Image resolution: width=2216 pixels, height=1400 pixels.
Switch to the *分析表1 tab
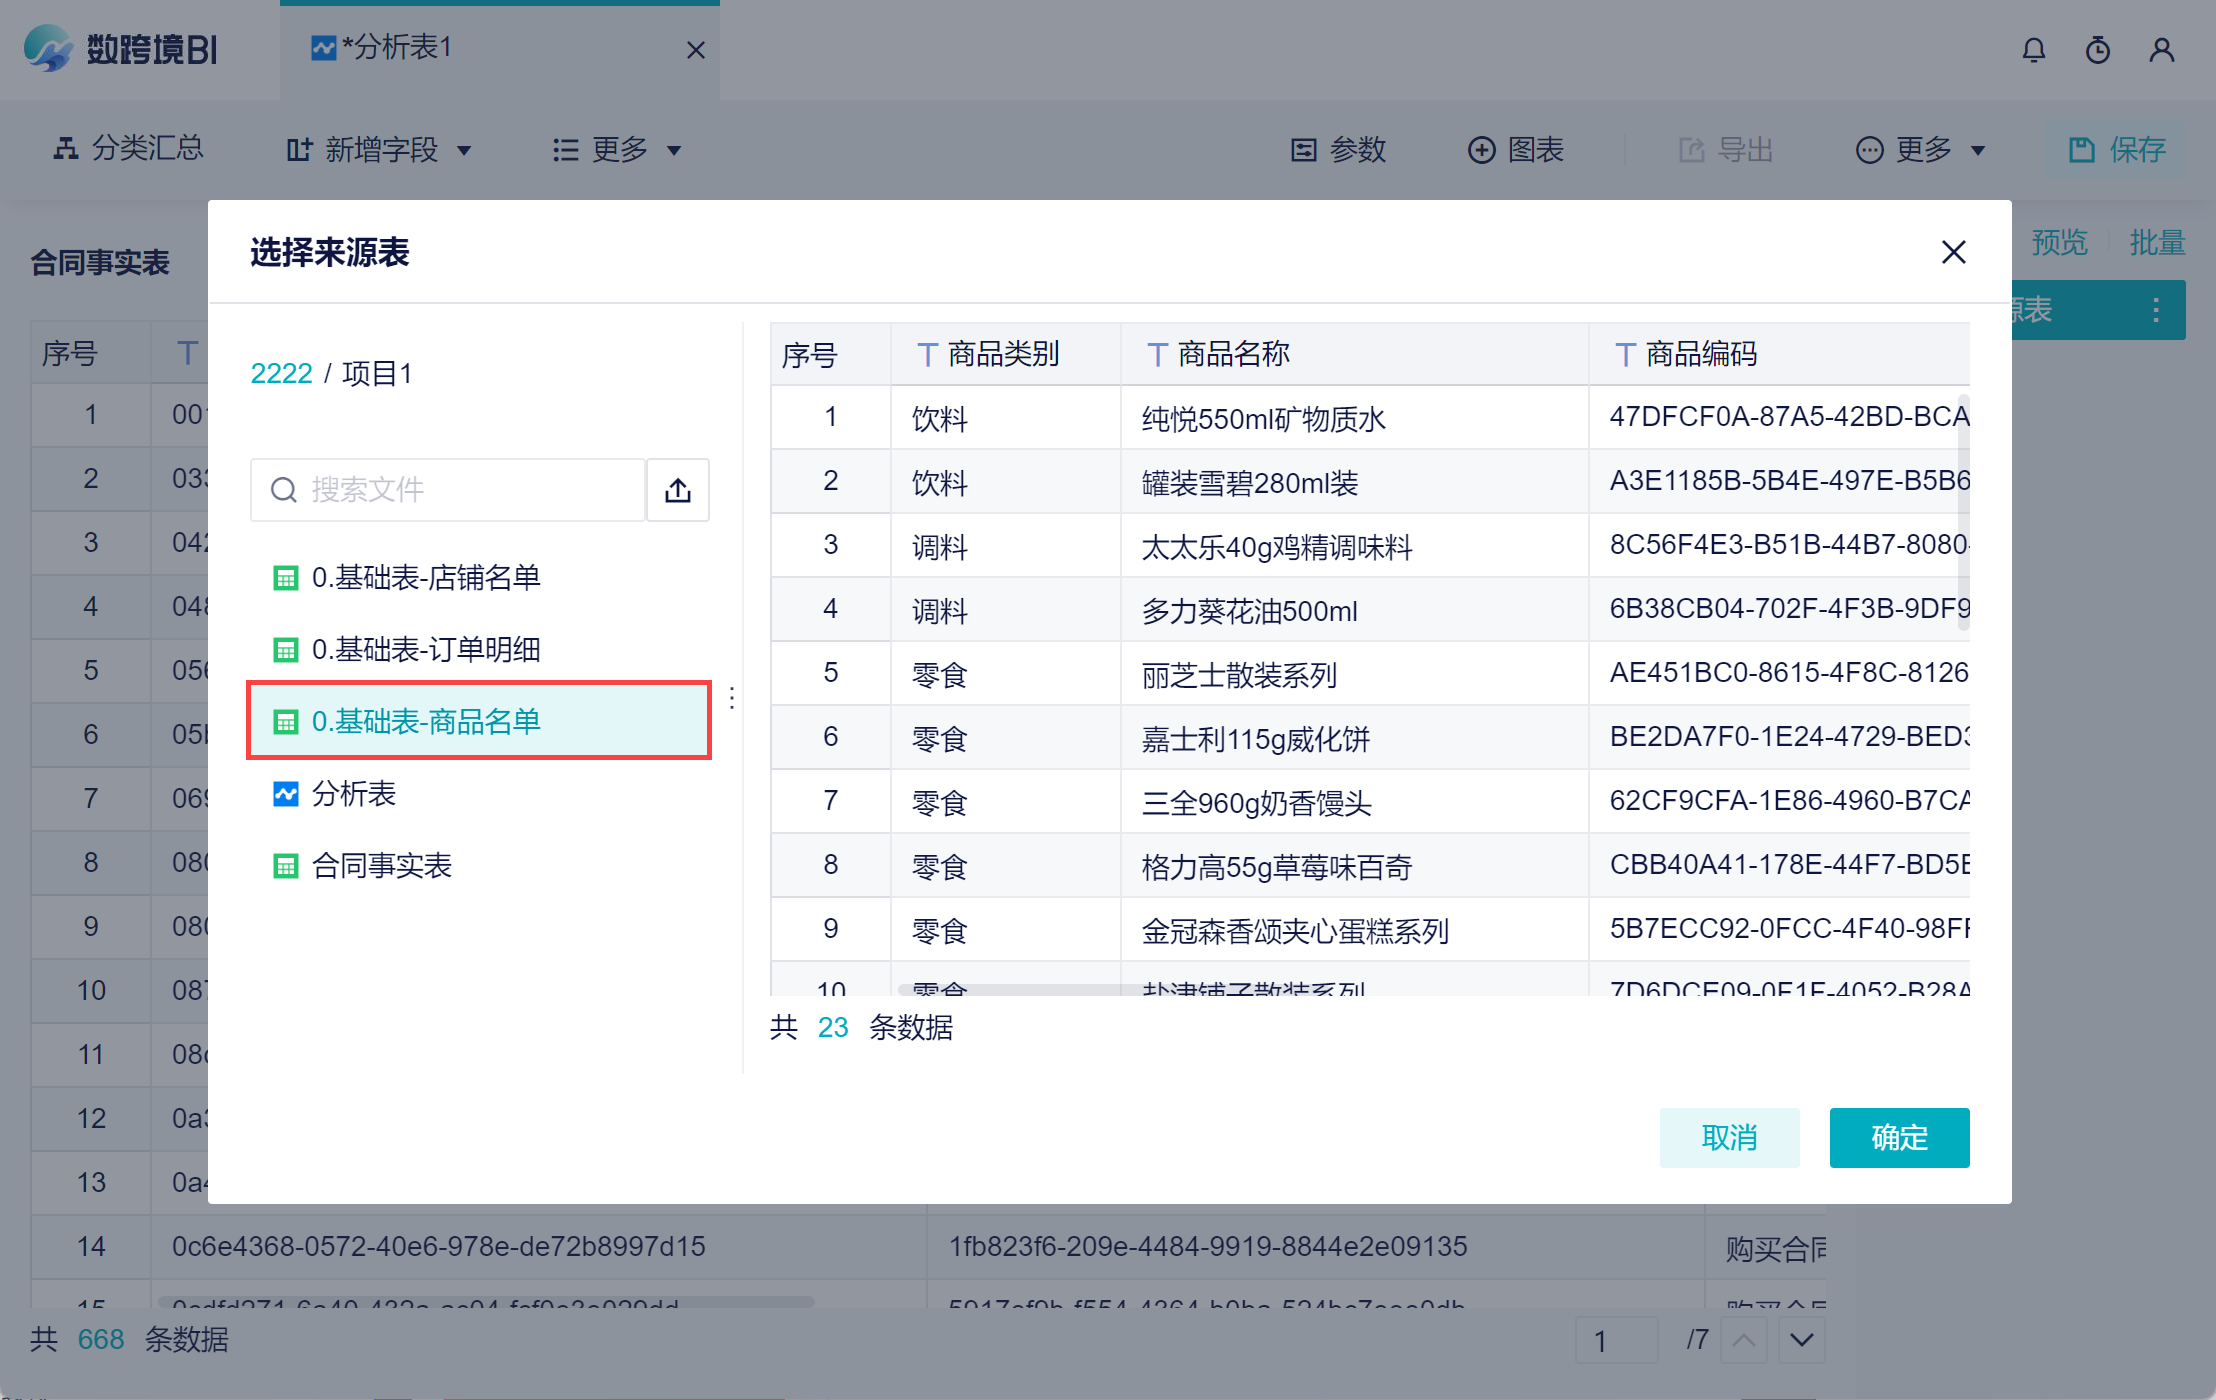396,48
